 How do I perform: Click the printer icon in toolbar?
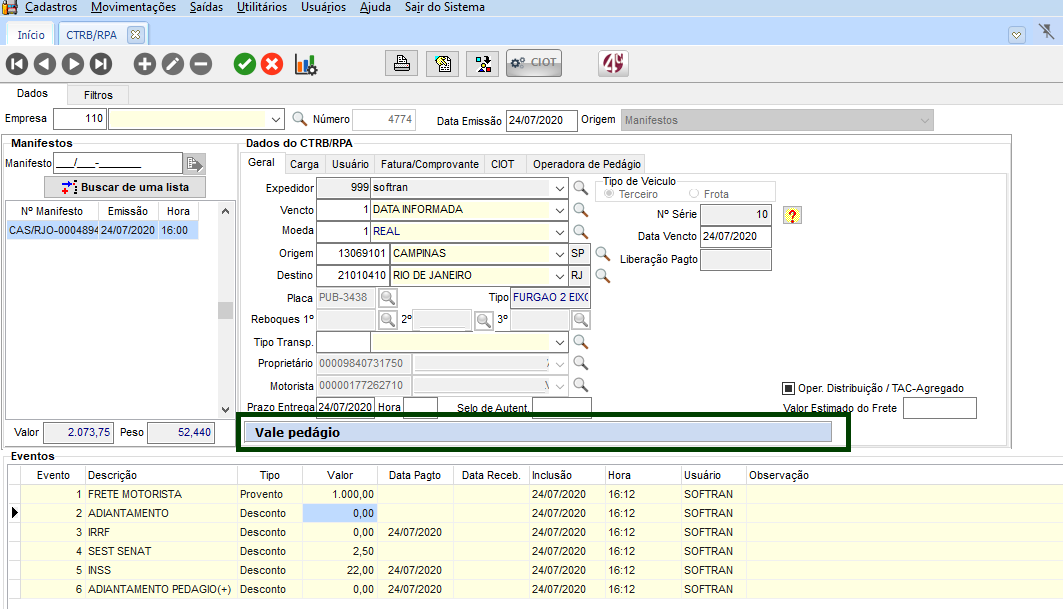(401, 64)
